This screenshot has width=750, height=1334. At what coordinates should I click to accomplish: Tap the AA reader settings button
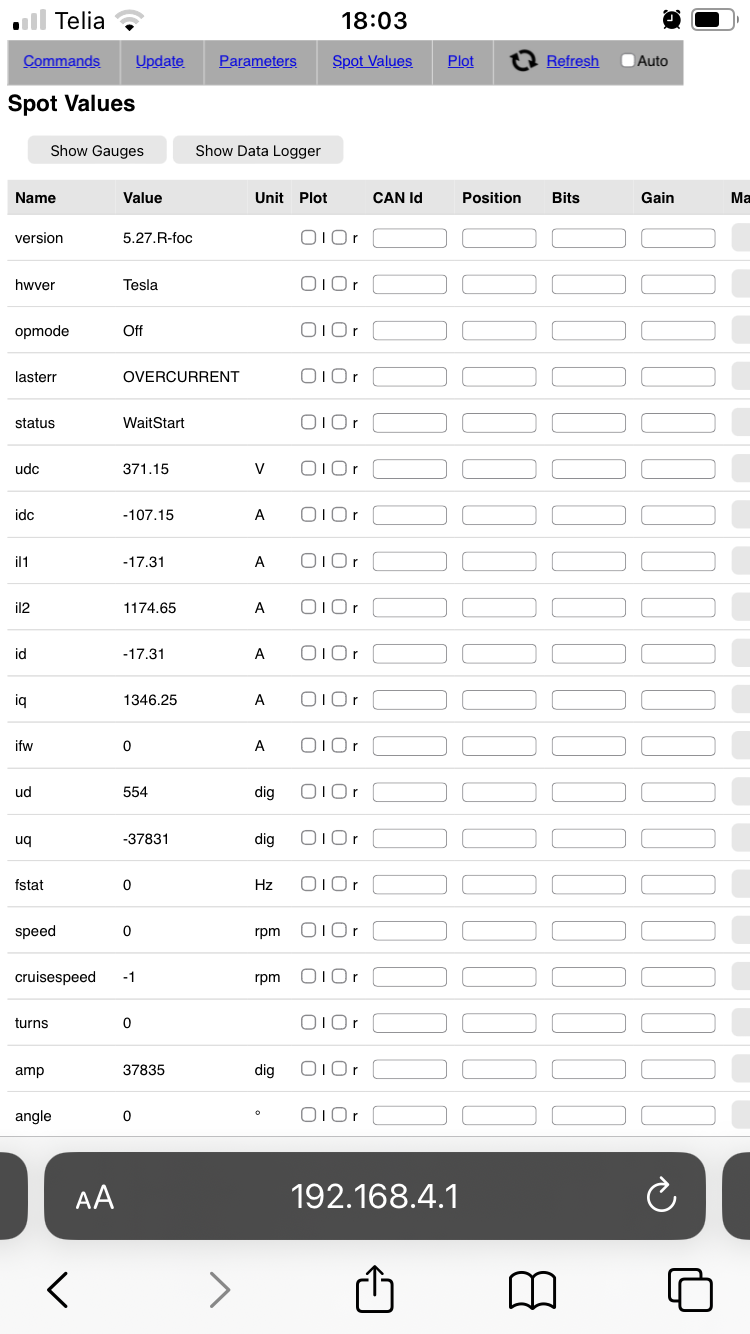(x=95, y=1197)
